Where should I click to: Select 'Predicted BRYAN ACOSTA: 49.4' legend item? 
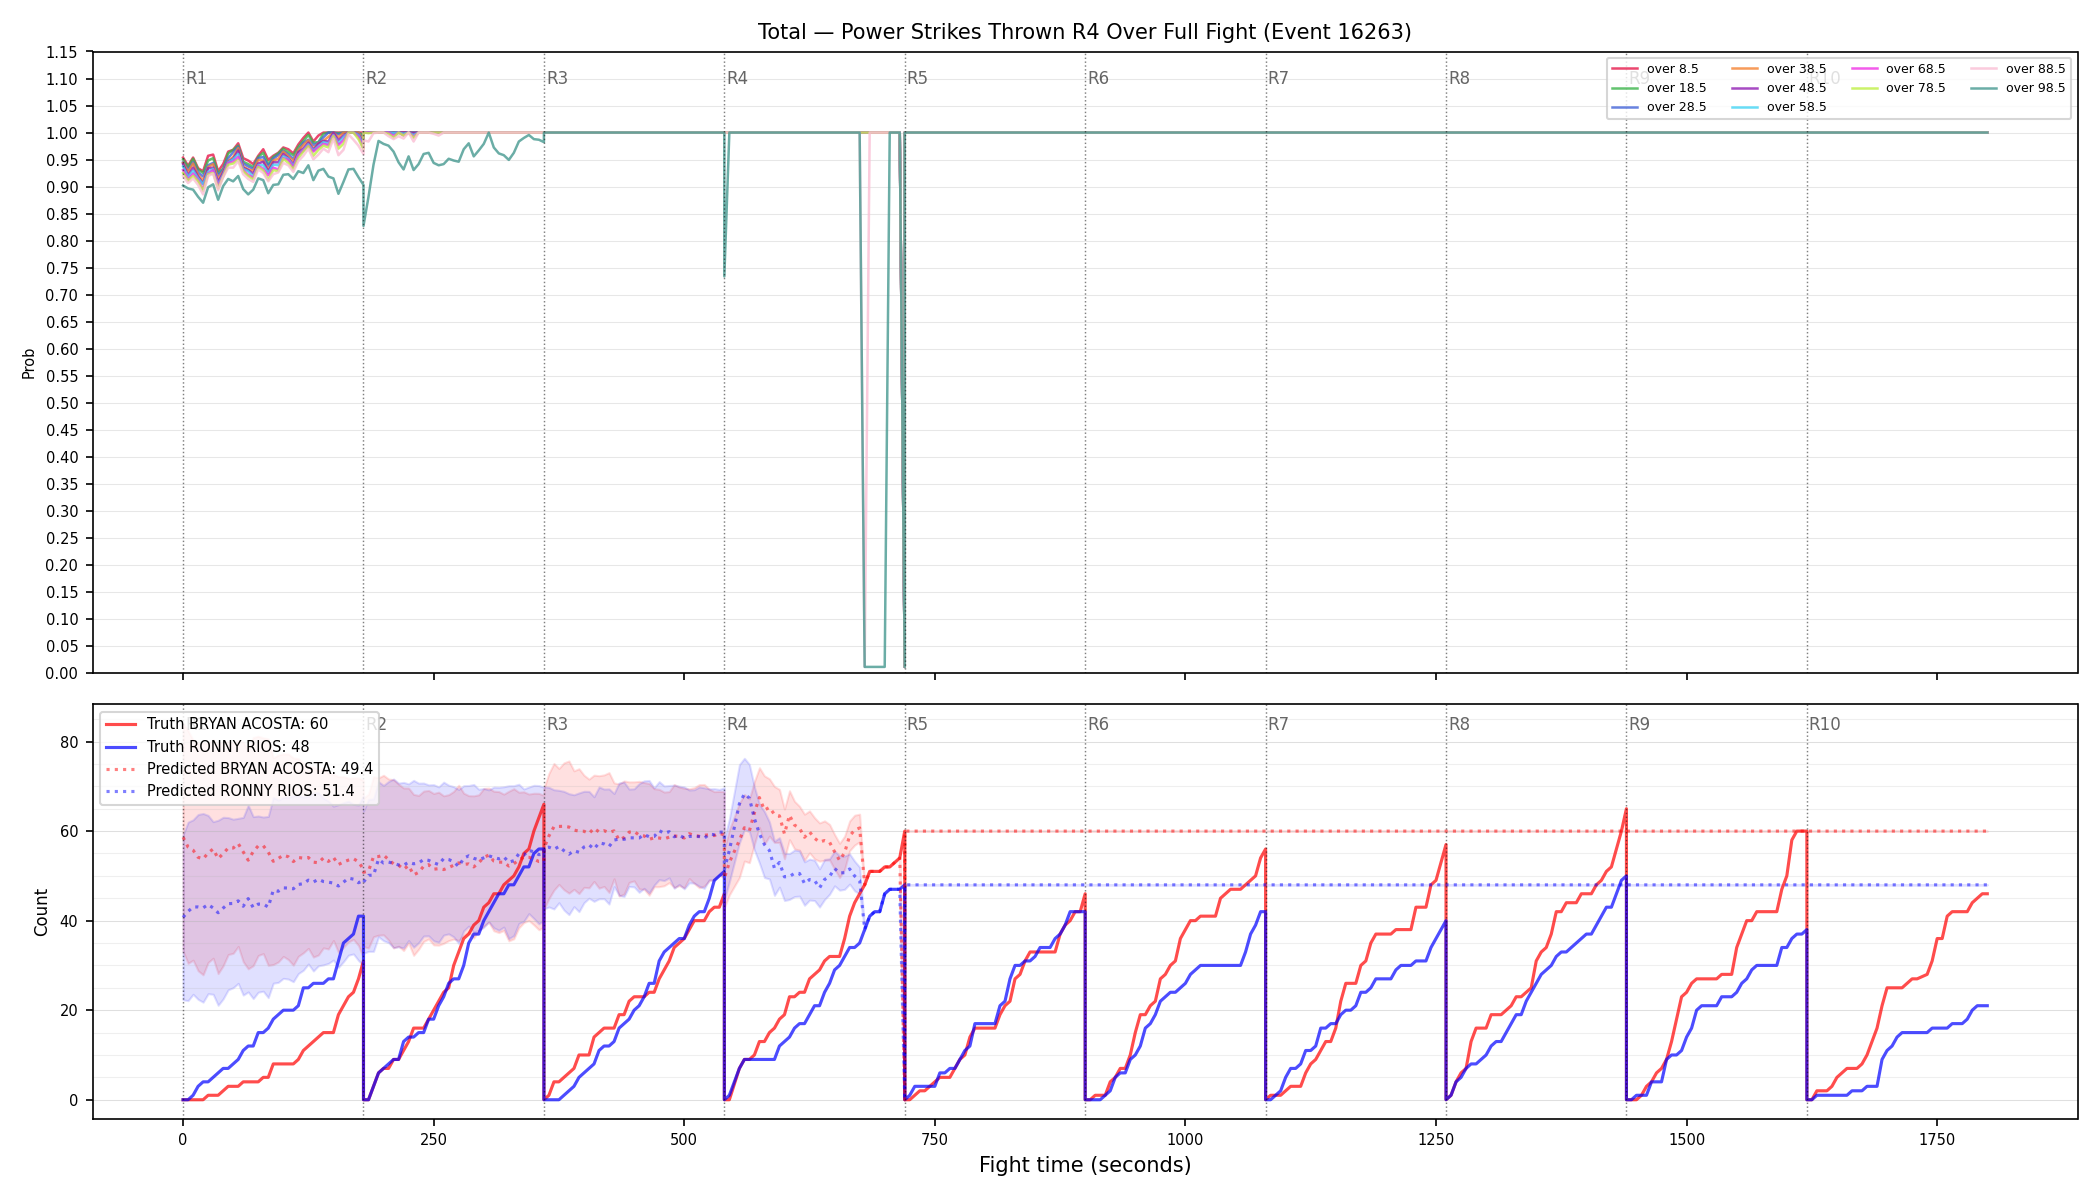point(239,769)
